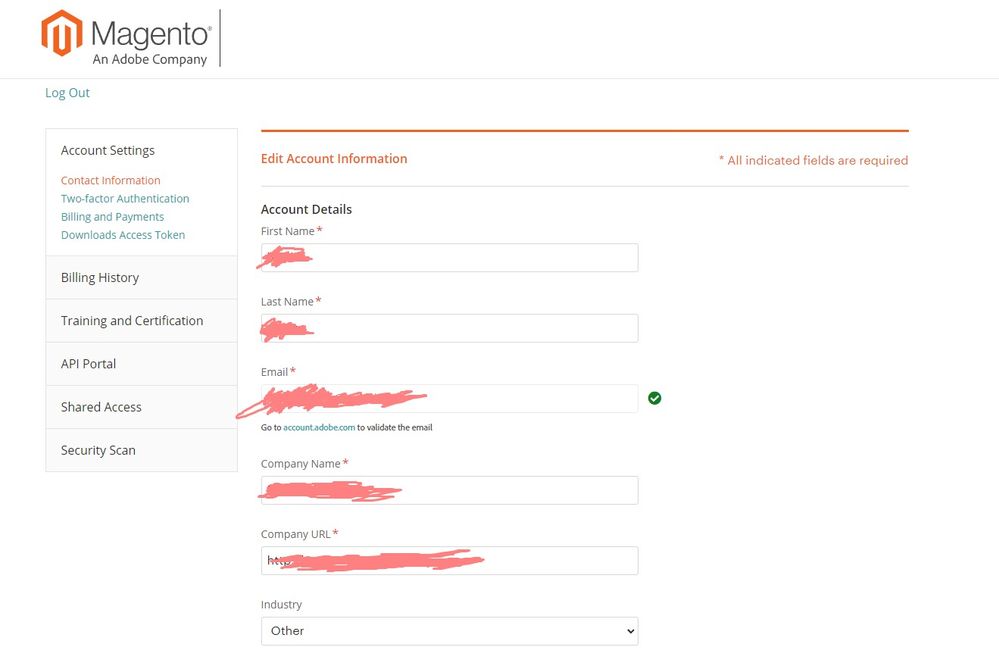Expand the Industry dropdown
This screenshot has width=999, height=667.
[449, 631]
